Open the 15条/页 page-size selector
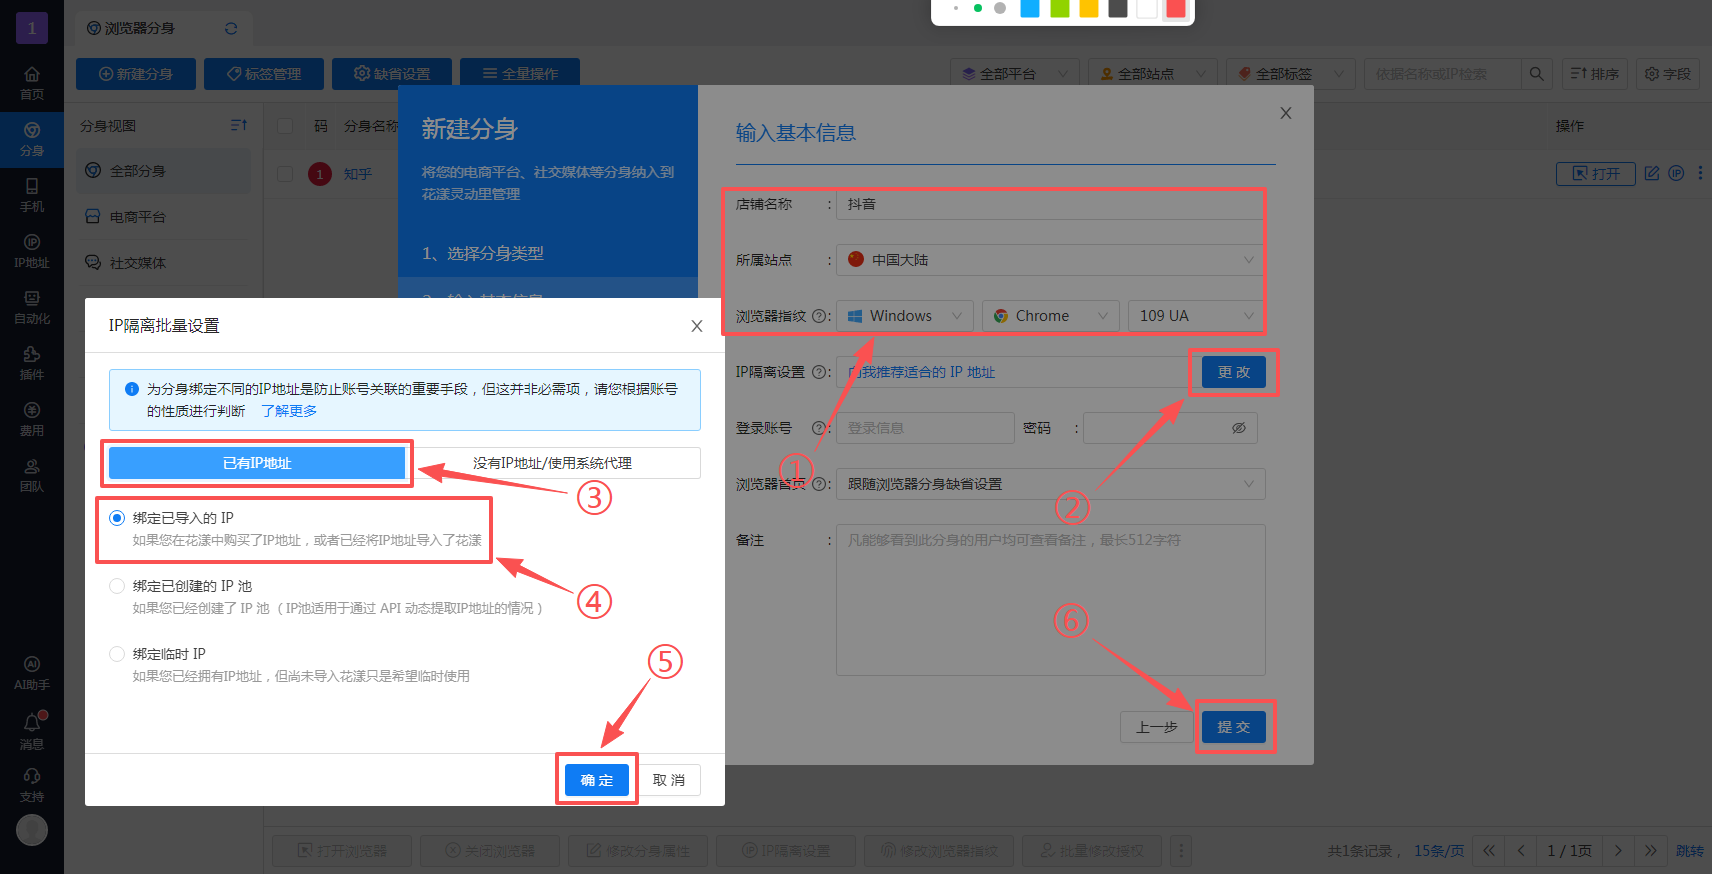 (x=1438, y=851)
